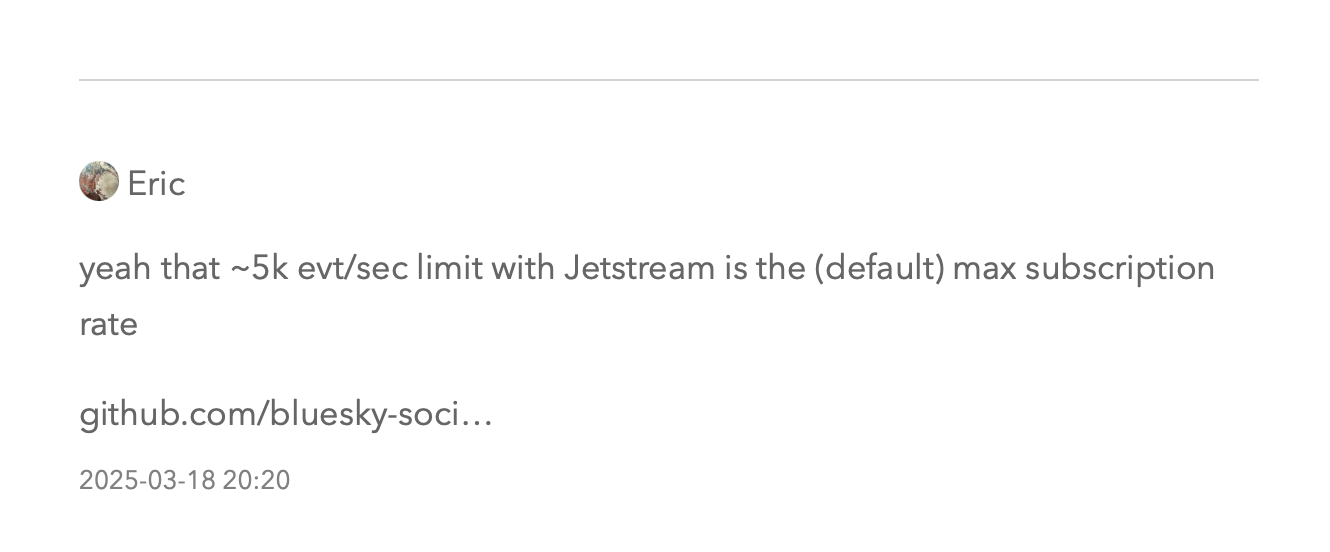
Task: Click the word "max" in the post
Action: point(985,268)
